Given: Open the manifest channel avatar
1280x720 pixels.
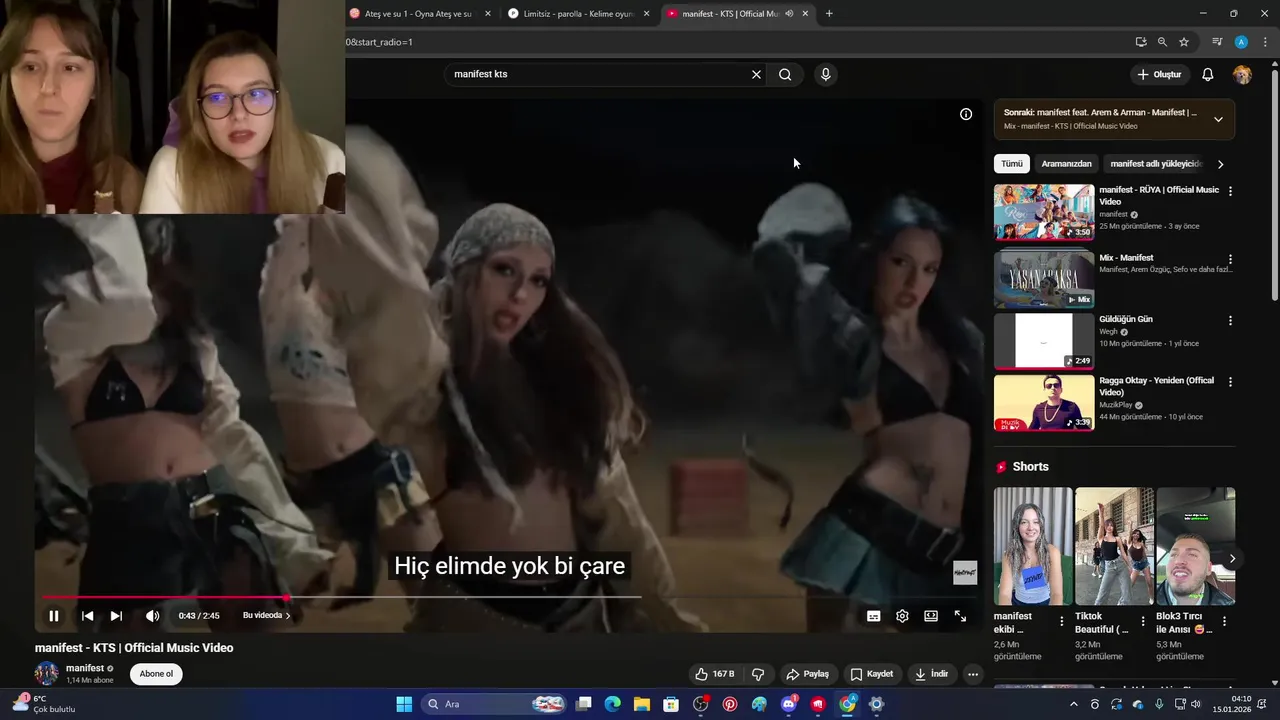Looking at the screenshot, I should [x=47, y=673].
